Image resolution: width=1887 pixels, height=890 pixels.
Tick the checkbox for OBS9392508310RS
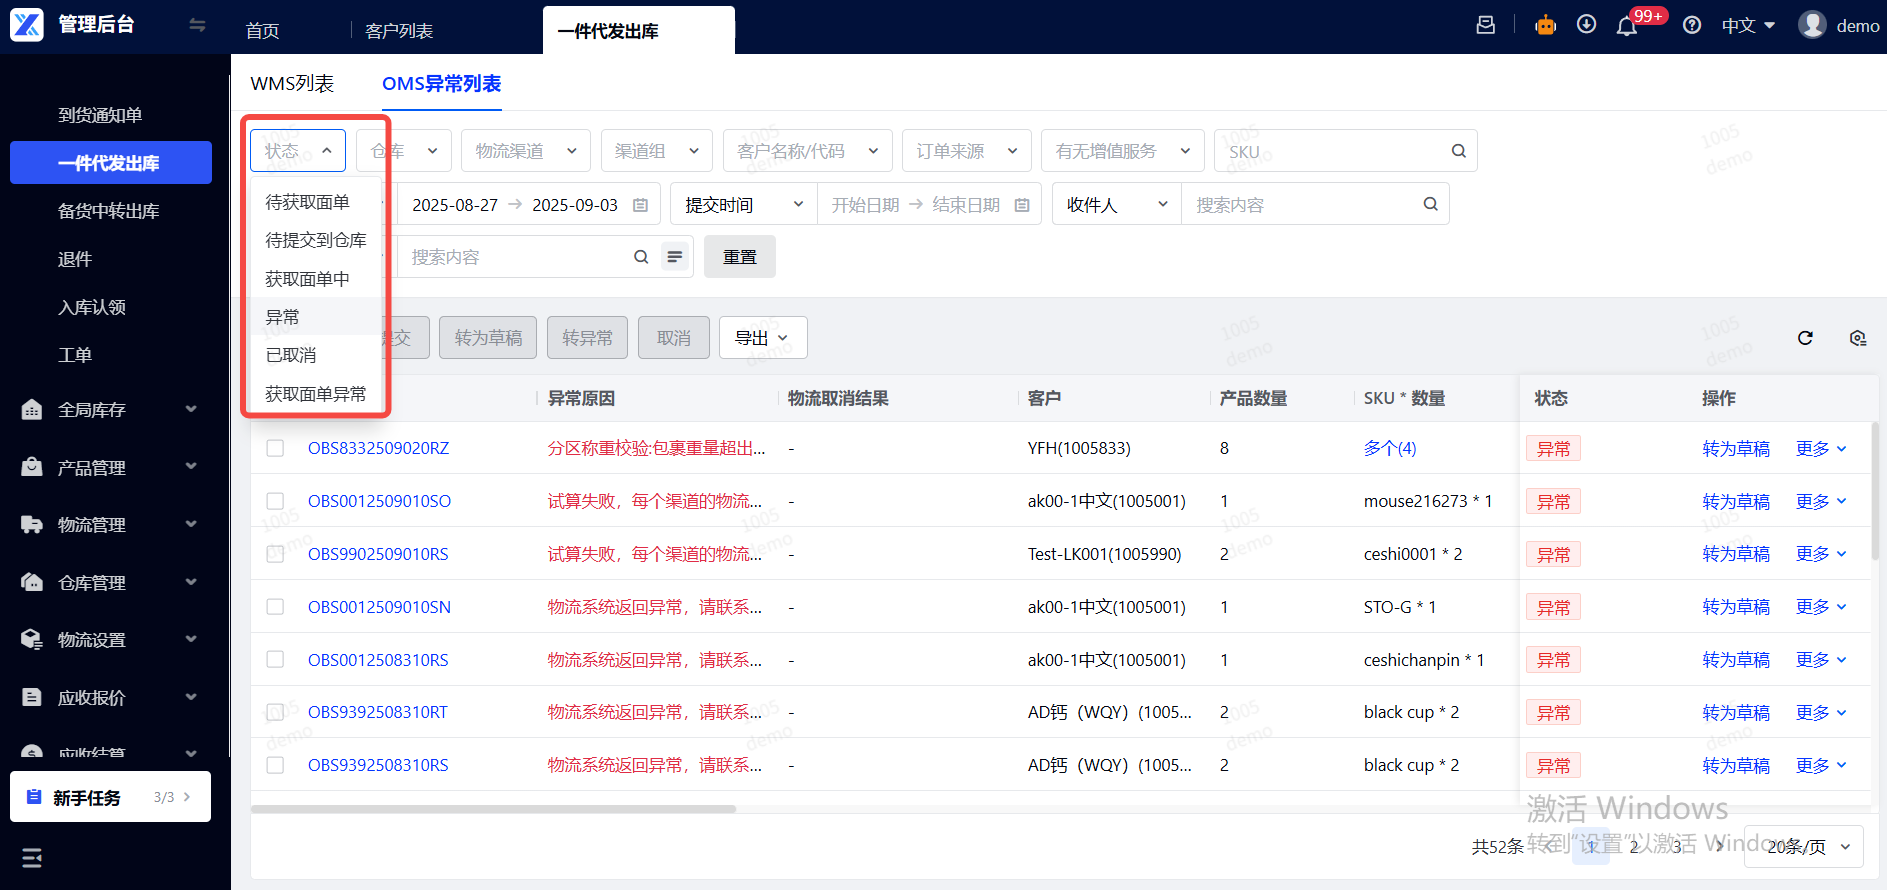(x=275, y=765)
